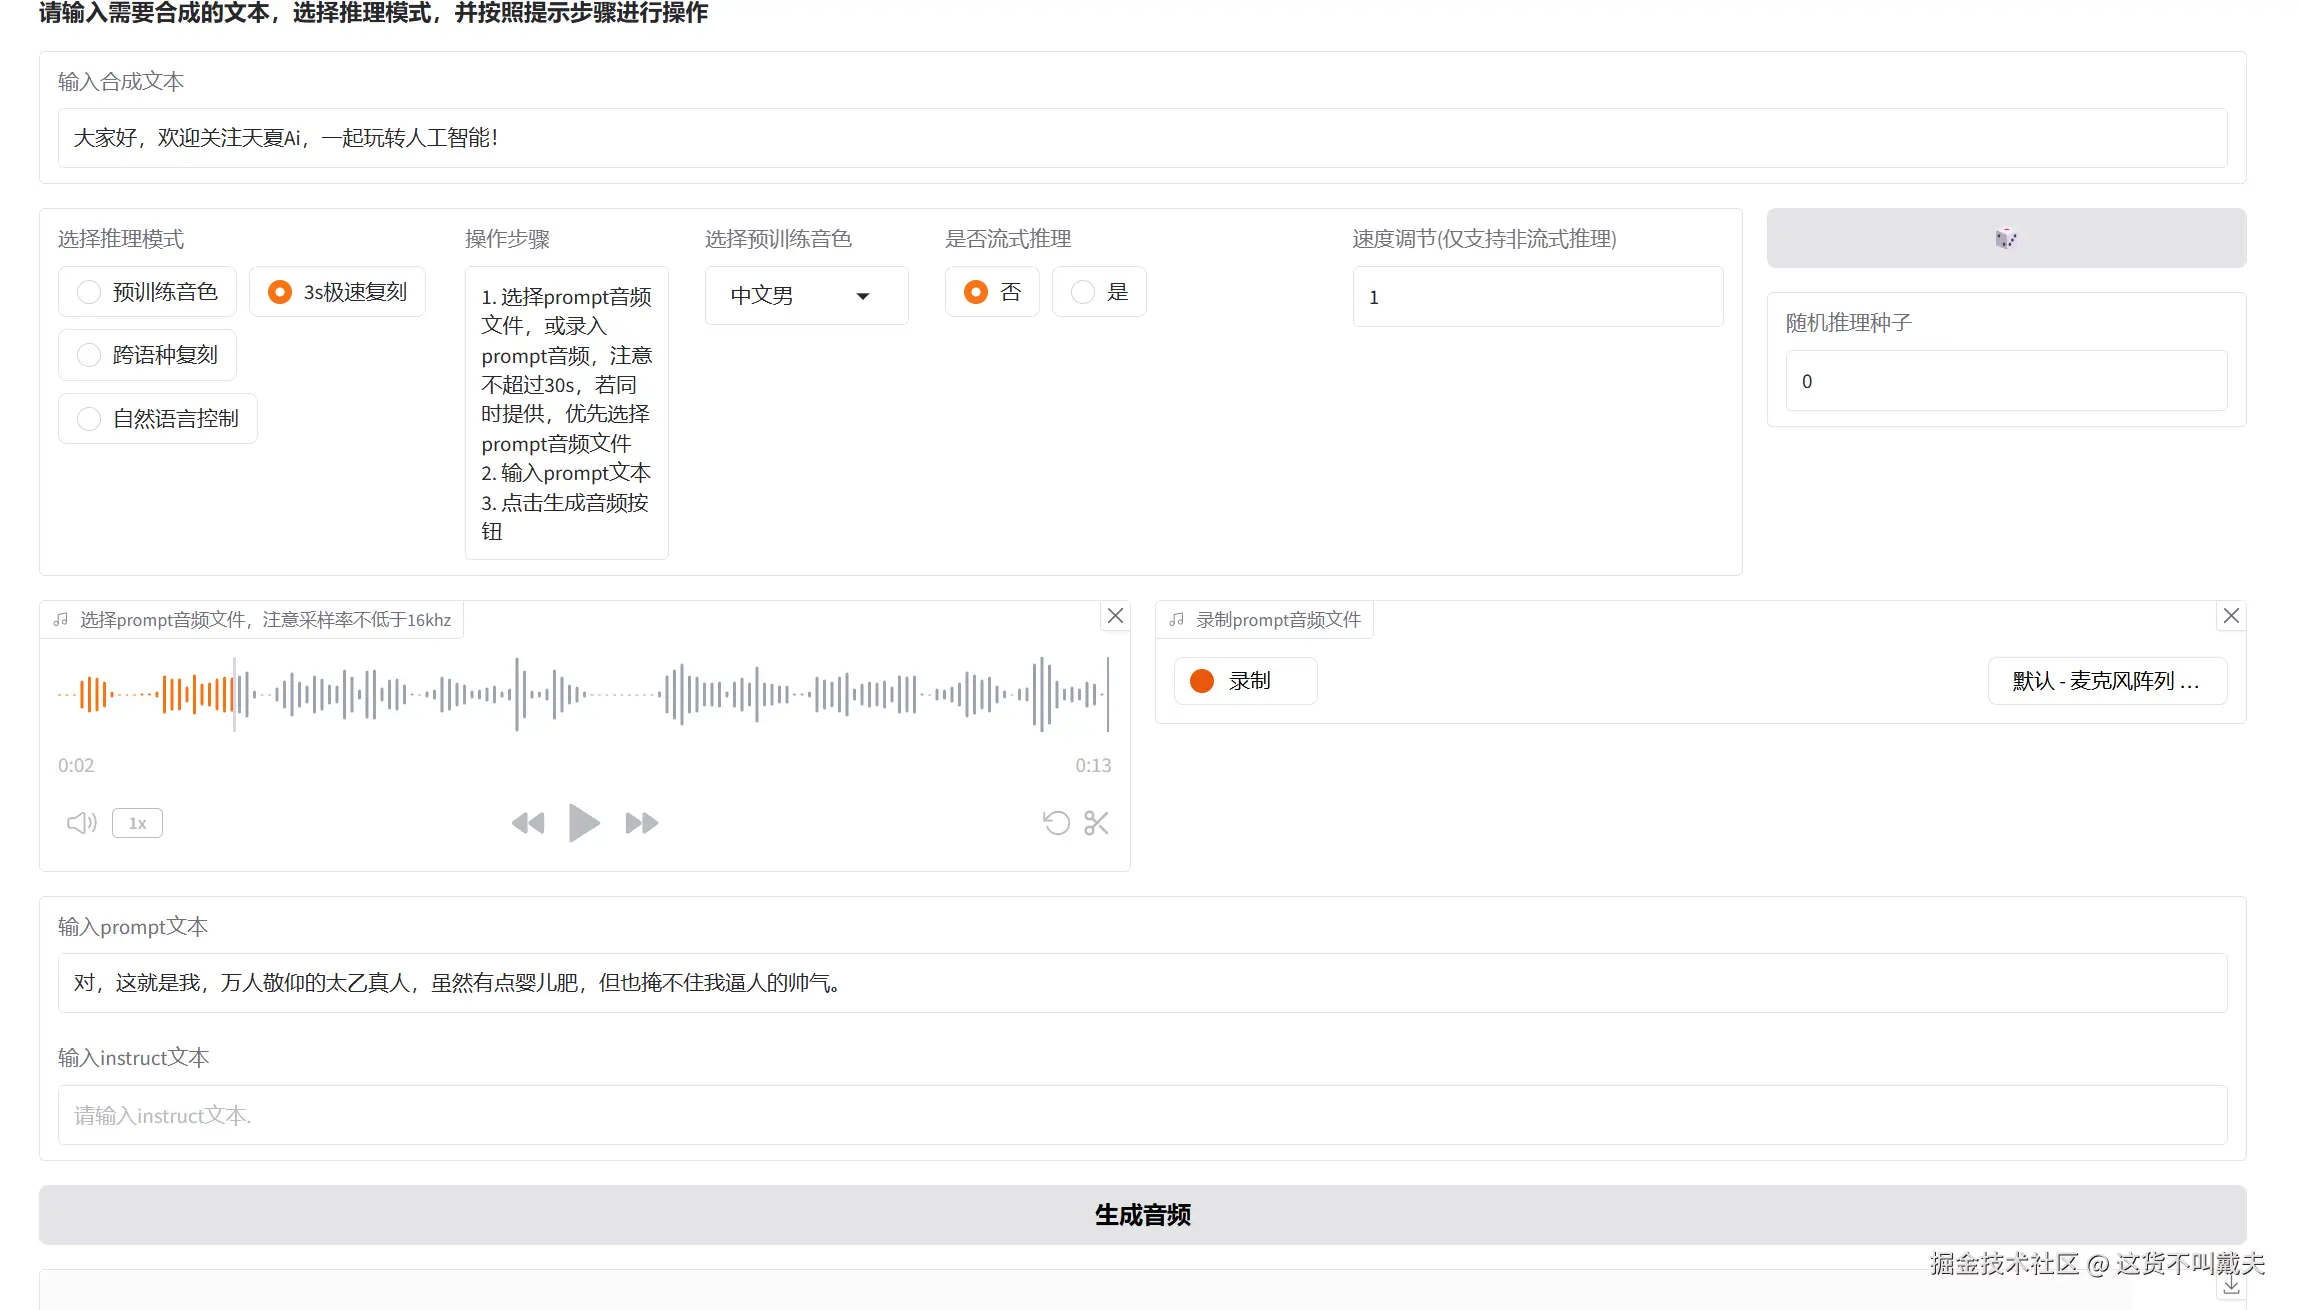Open the 默认 - 麦克风阵列 microphone selector
The image size is (2298, 1310).
[2105, 681]
